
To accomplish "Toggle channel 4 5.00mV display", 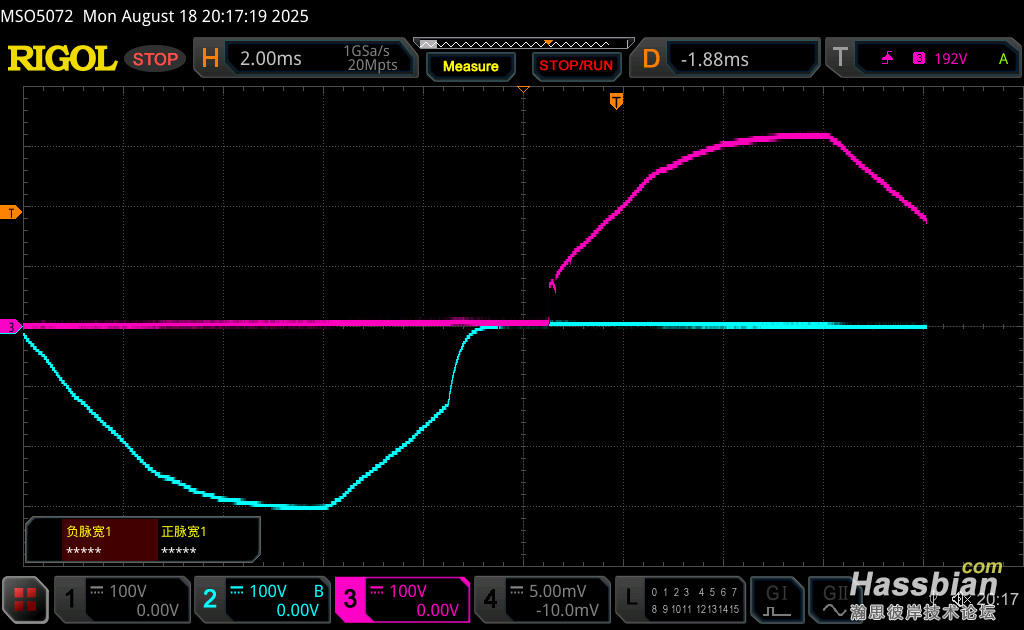I will (541, 600).
